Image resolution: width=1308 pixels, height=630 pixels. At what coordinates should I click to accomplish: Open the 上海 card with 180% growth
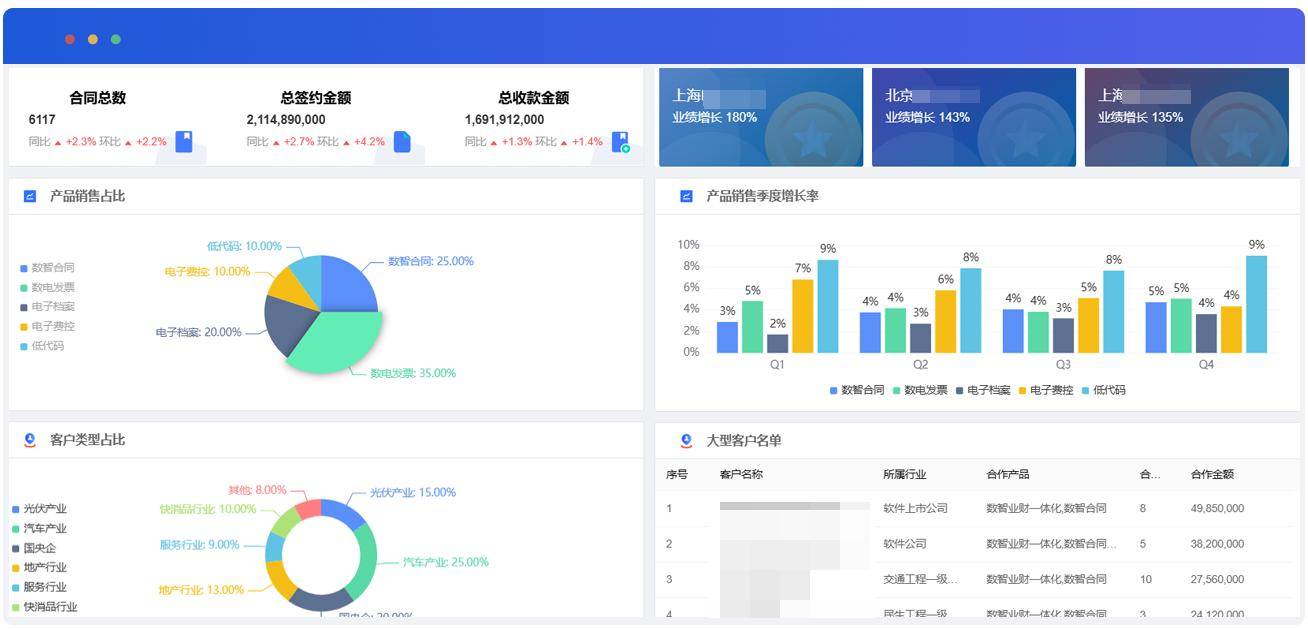(760, 117)
